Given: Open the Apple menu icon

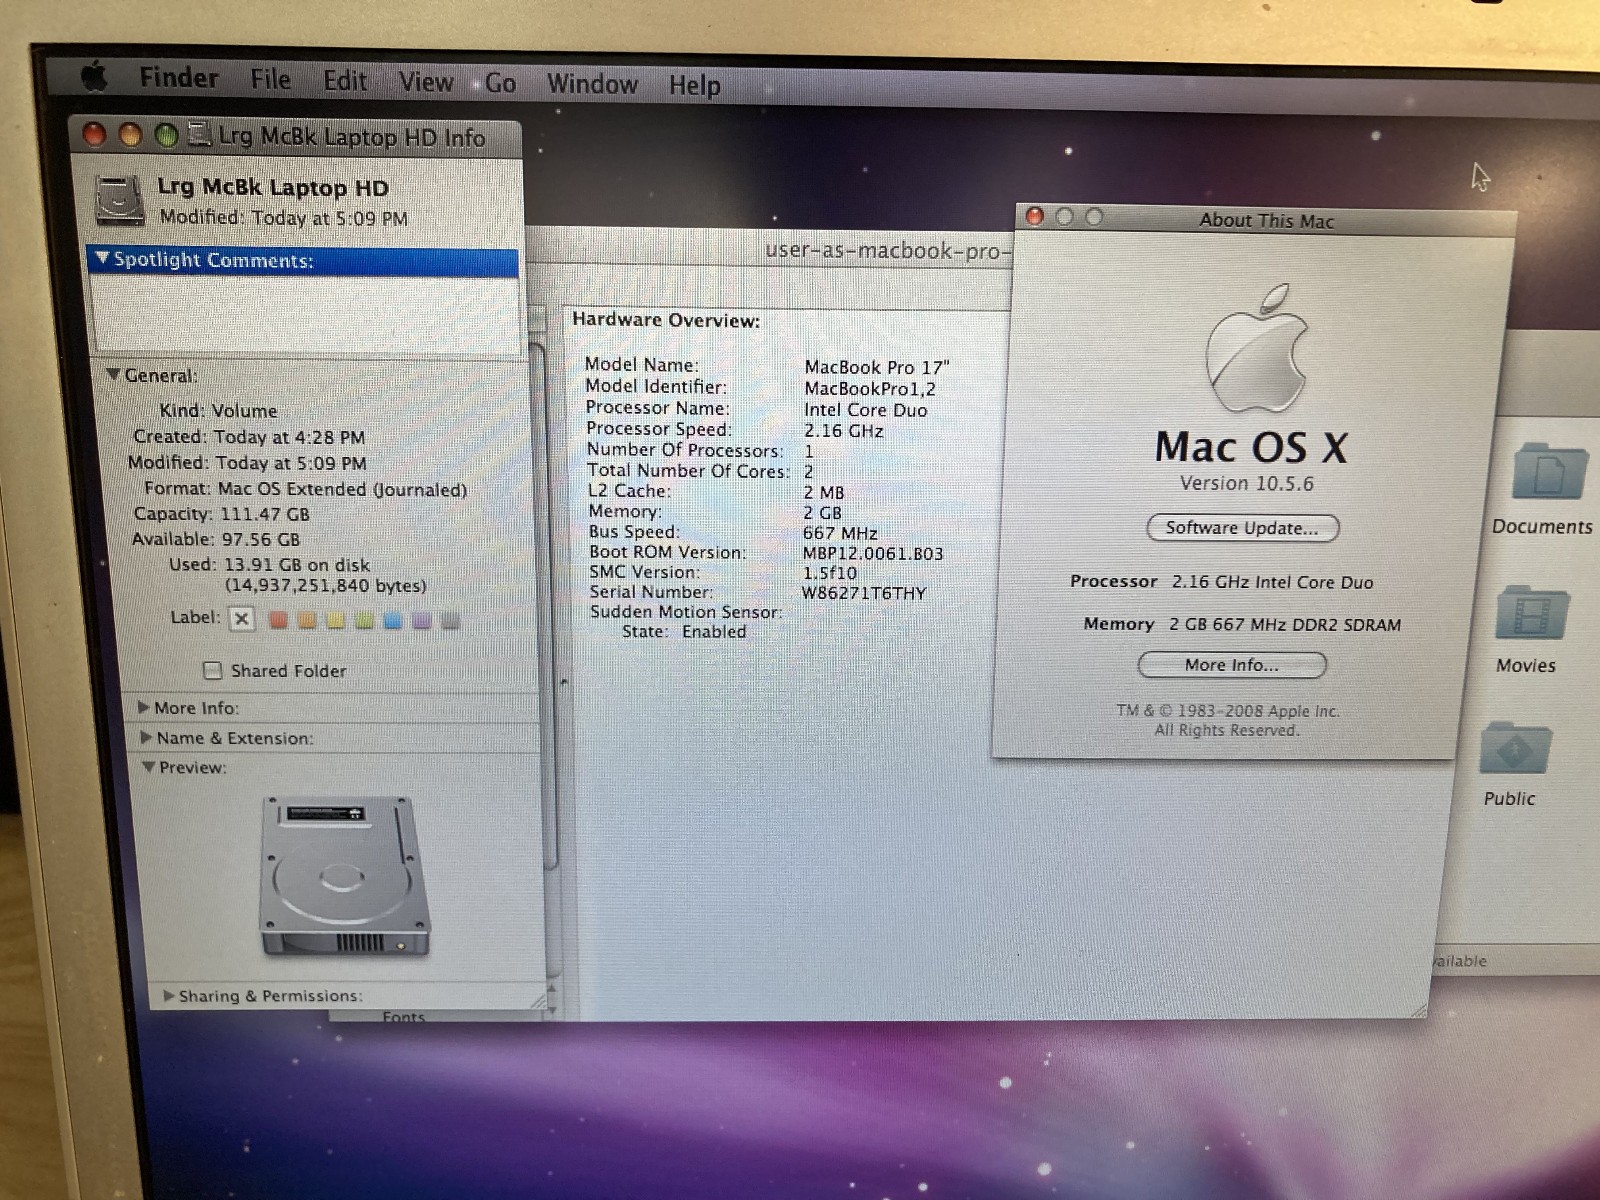Looking at the screenshot, I should [x=94, y=76].
